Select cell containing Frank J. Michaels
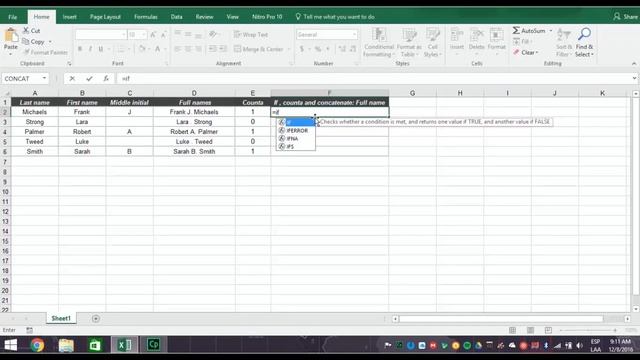The width and height of the screenshot is (640, 360). (x=194, y=112)
